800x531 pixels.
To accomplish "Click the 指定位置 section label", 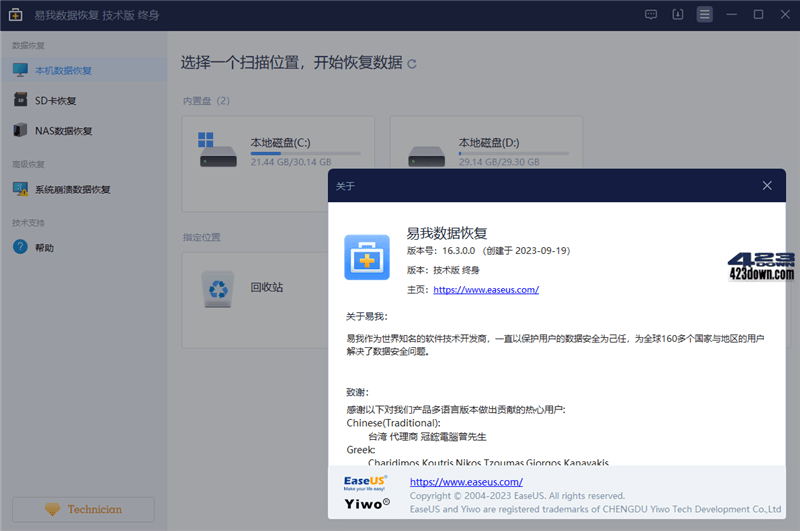I will point(202,237).
